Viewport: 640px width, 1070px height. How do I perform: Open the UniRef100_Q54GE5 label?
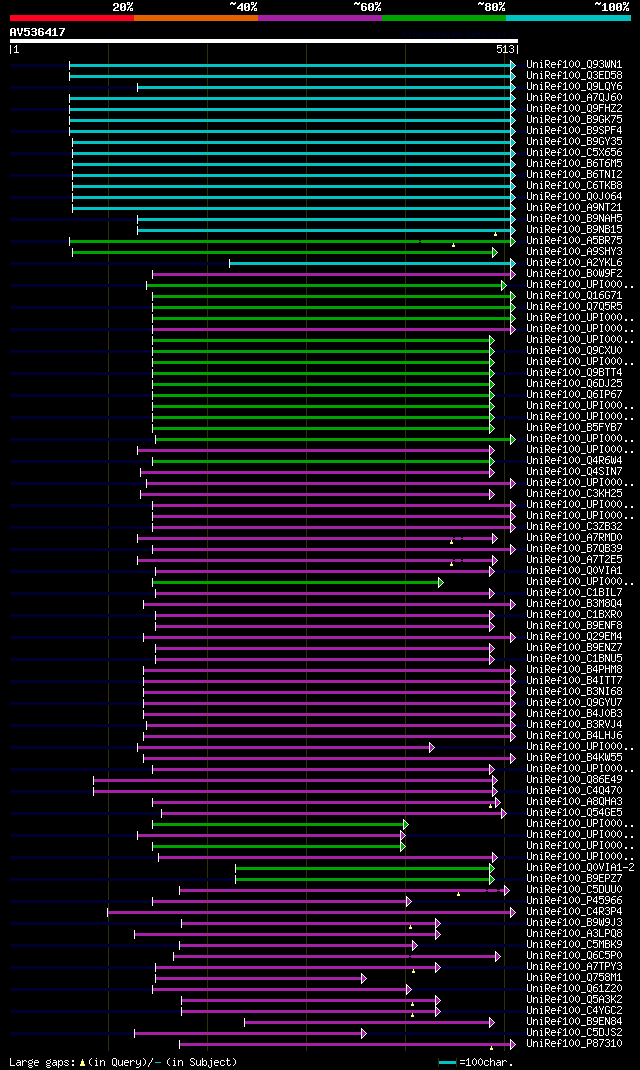coord(574,813)
